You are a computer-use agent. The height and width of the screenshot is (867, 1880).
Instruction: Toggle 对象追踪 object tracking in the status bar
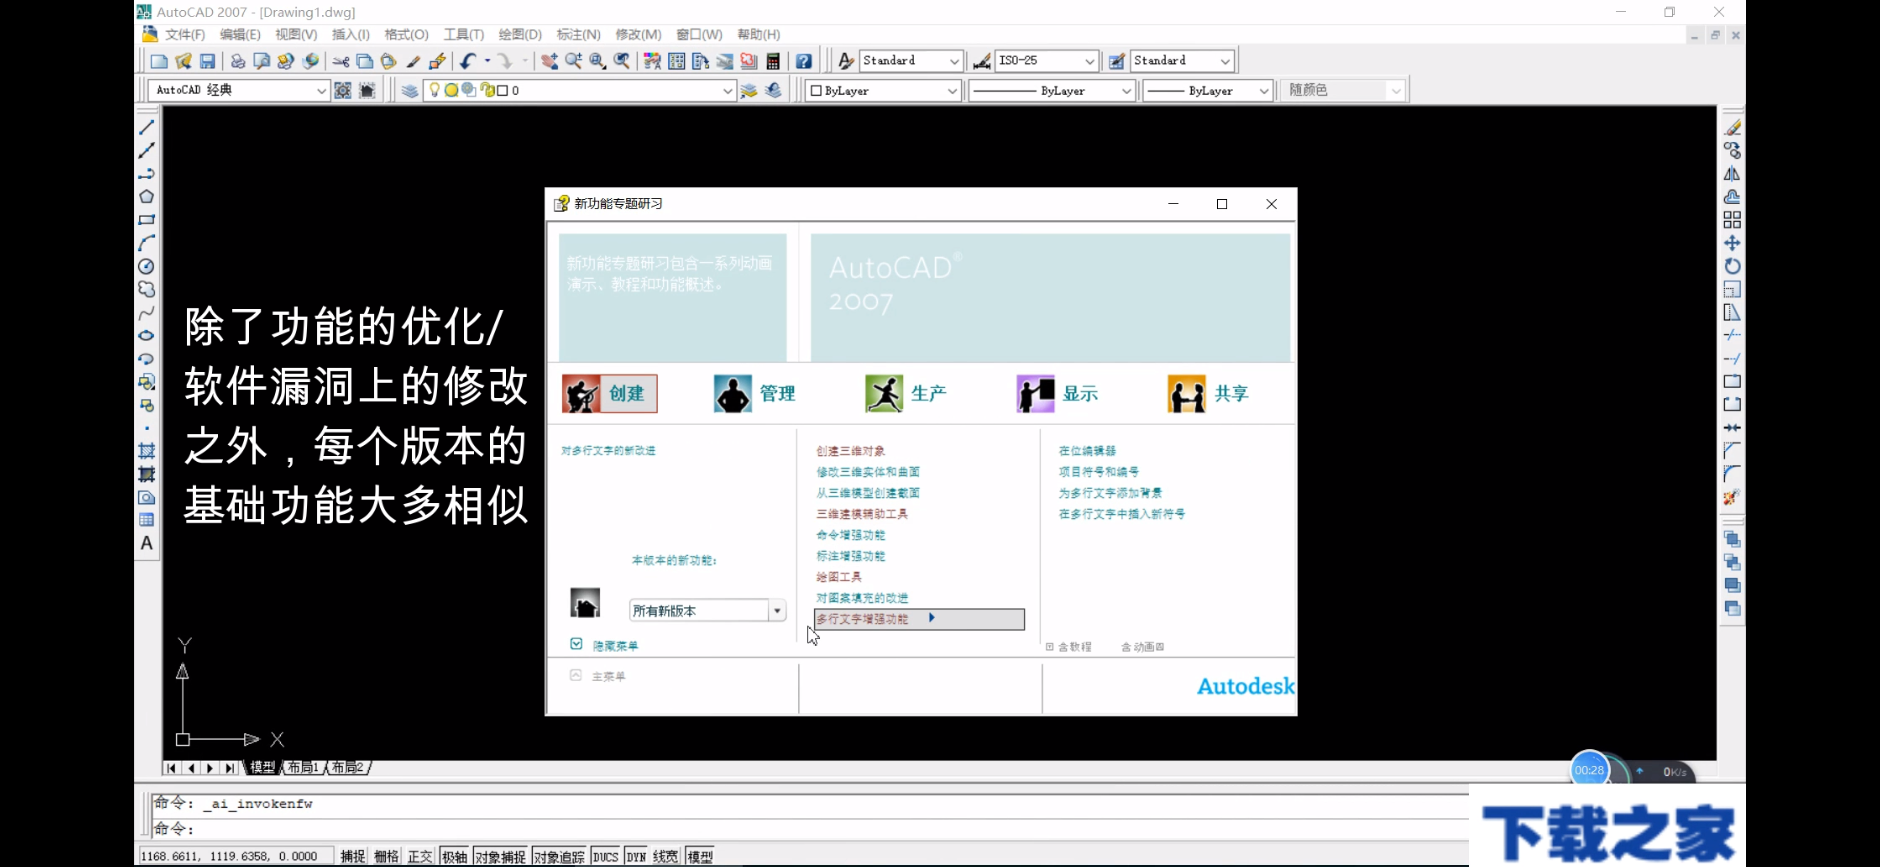coord(559,856)
